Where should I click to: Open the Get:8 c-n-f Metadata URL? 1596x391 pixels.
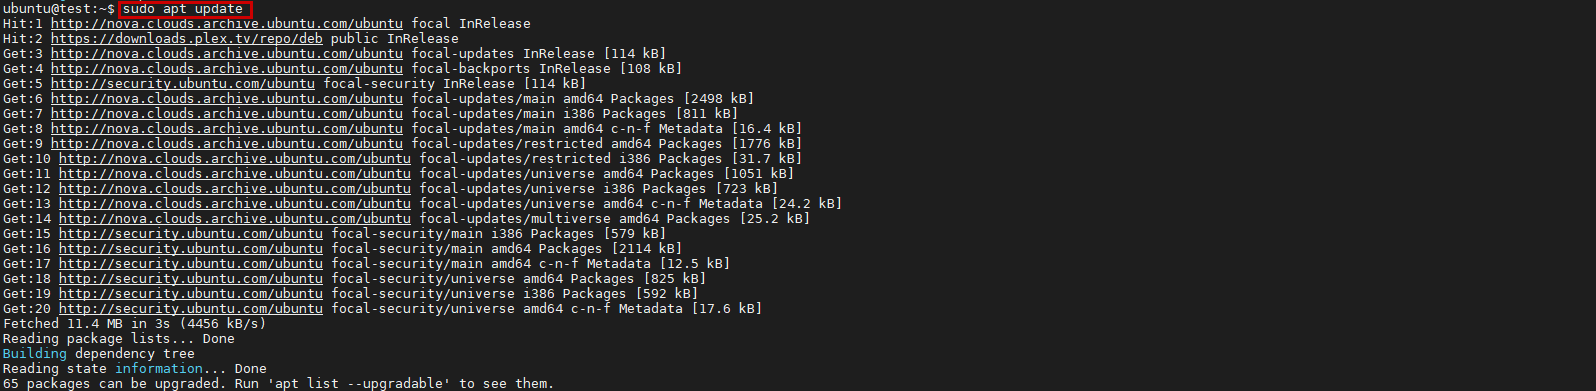point(227,129)
